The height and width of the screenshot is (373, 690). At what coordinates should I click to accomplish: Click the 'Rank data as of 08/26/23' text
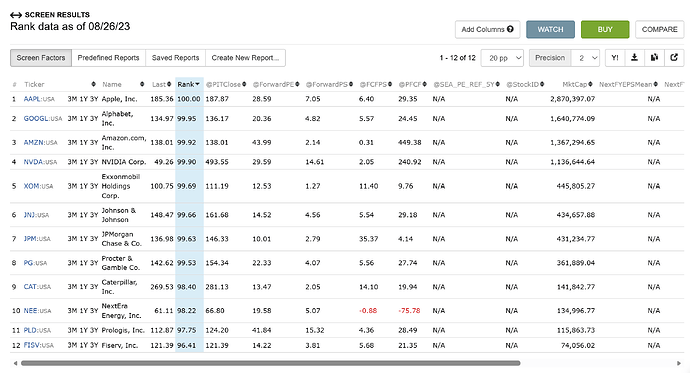click(70, 26)
